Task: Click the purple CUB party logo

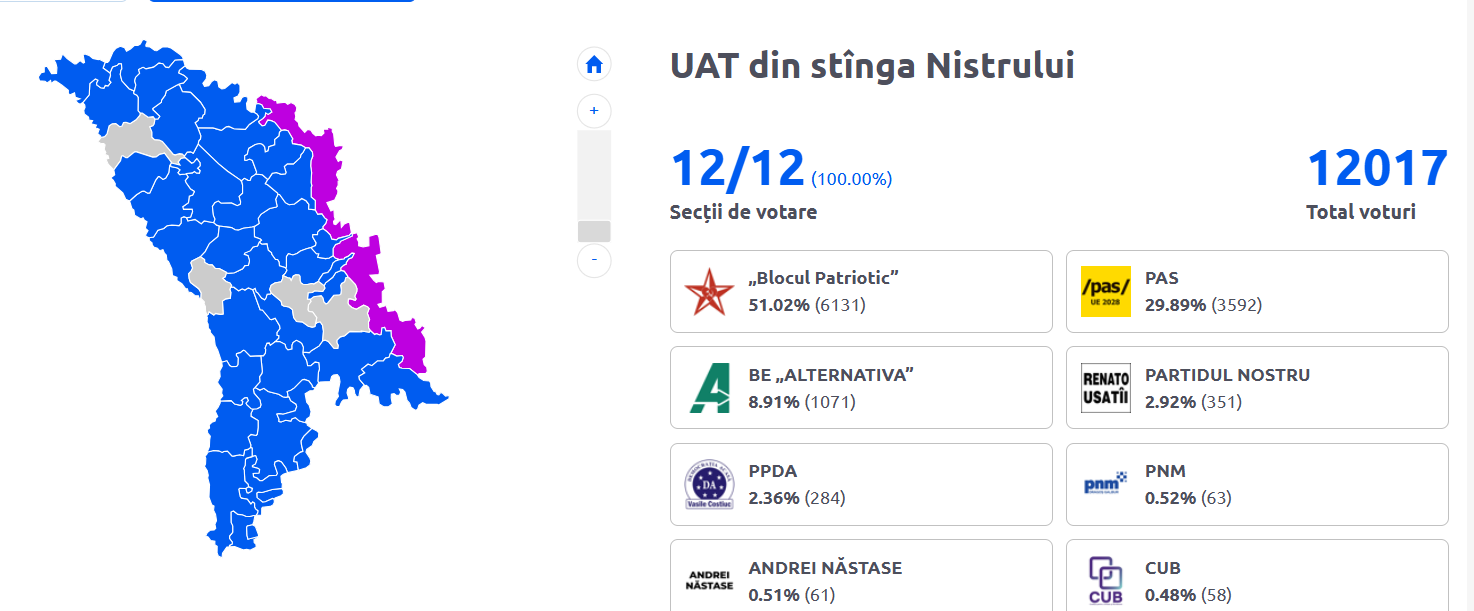Action: coord(1106,581)
